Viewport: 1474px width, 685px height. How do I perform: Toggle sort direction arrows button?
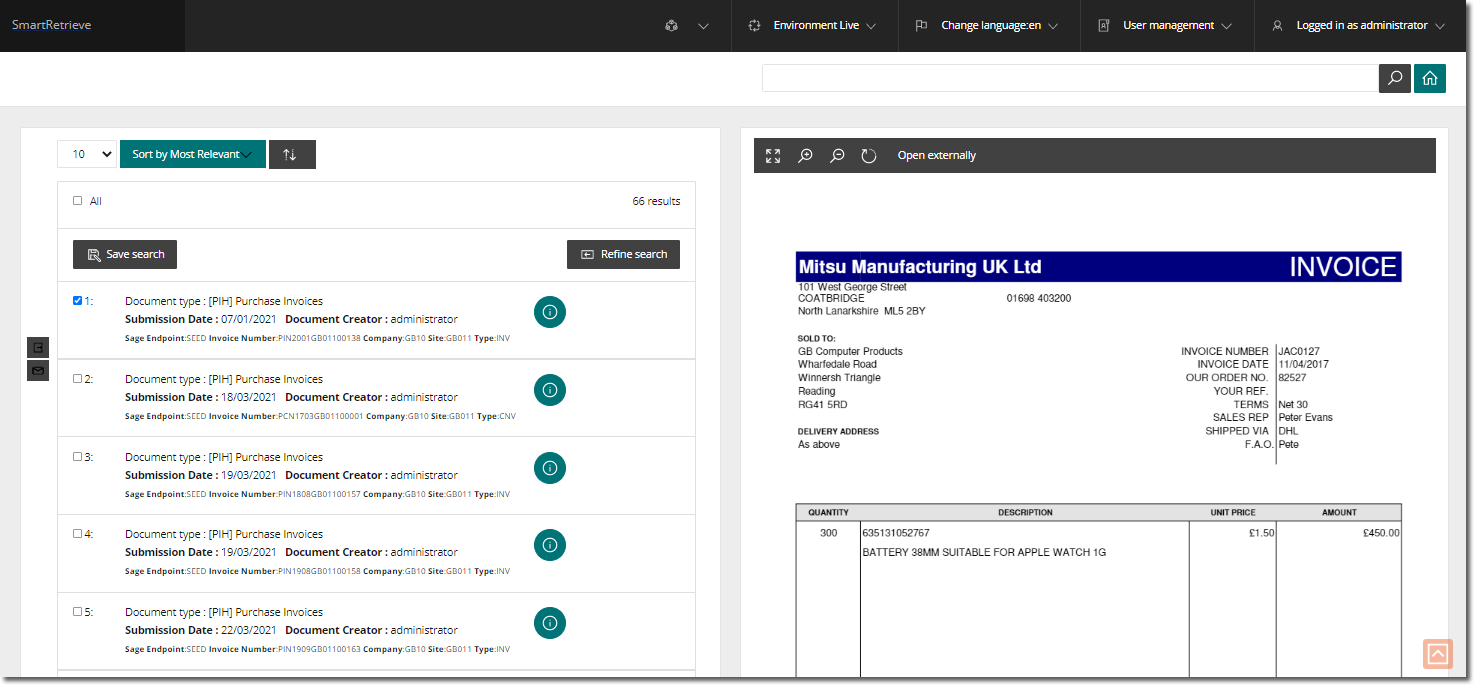292,154
